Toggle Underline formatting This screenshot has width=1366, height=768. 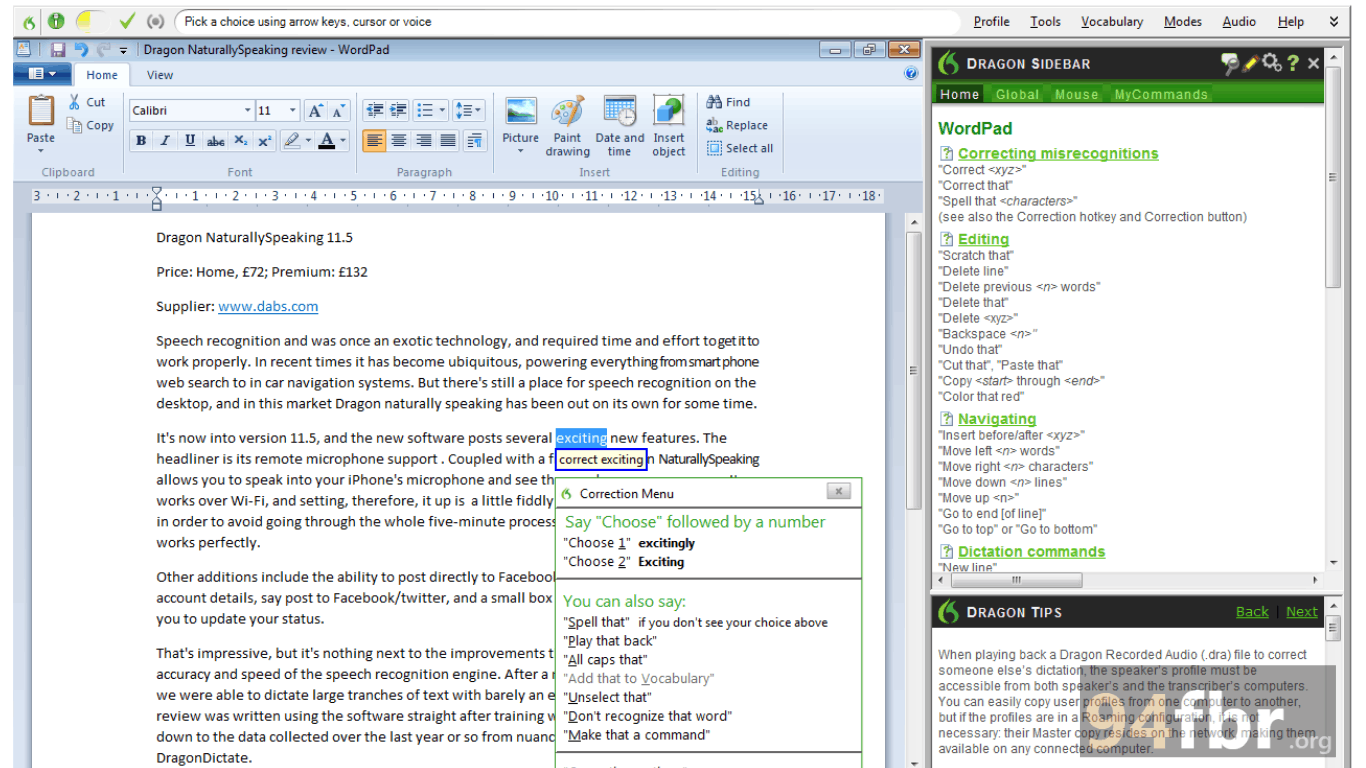(x=190, y=141)
